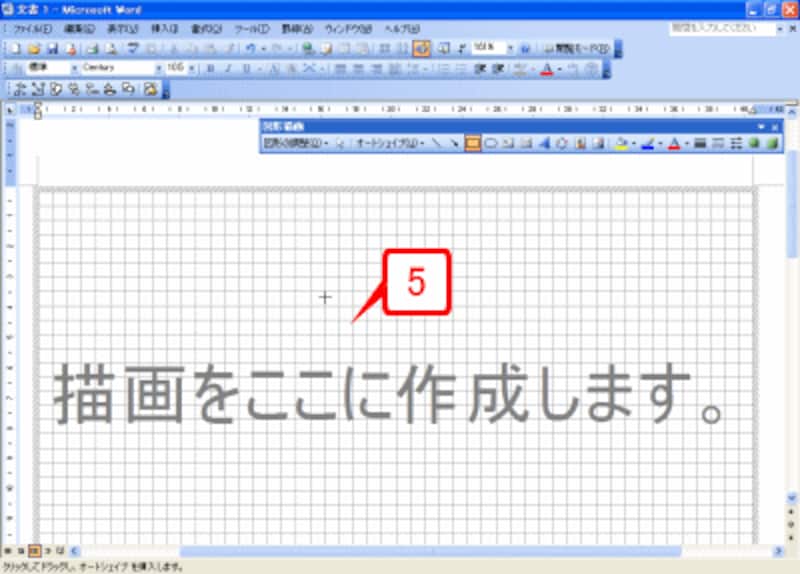Click the vertical scrollbar down arrow
Screen dimensions: 800x574
[791, 497]
